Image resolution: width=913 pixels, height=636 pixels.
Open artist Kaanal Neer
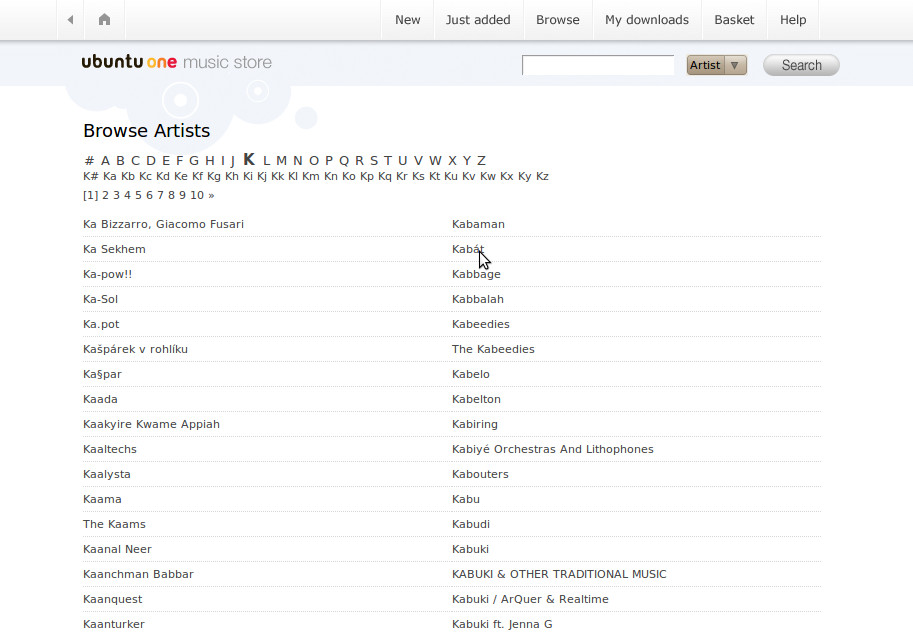[118, 550]
